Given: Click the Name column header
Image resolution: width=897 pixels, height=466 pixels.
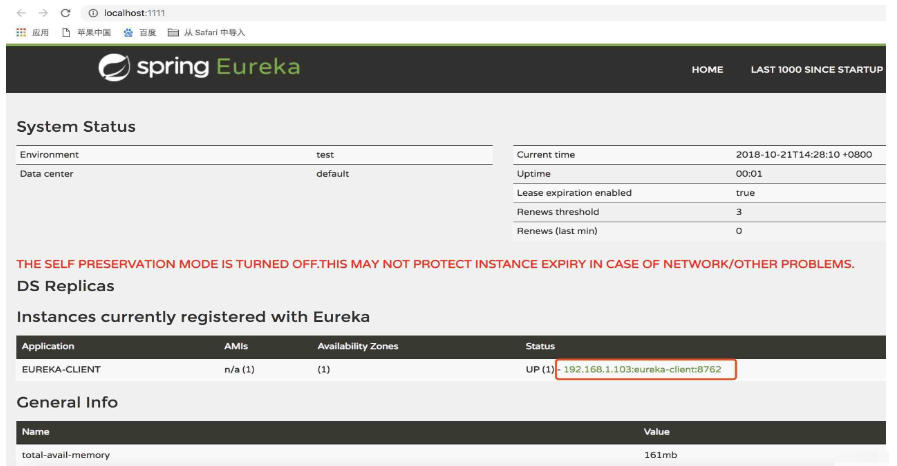Looking at the screenshot, I should click(x=35, y=432).
